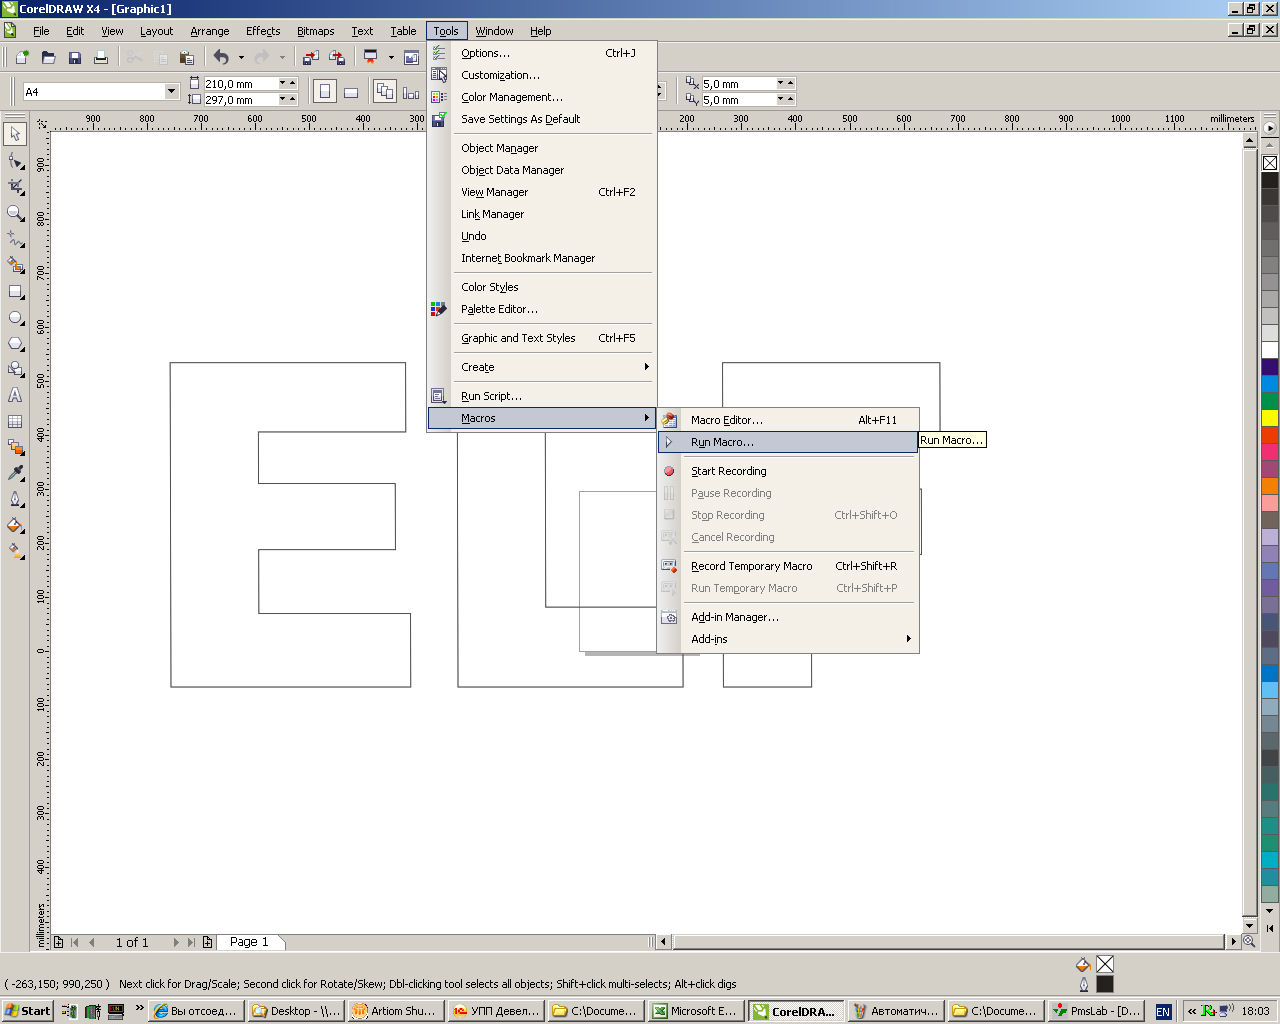Toggle apply layout to current page only
The width and height of the screenshot is (1280, 1024).
point(411,92)
